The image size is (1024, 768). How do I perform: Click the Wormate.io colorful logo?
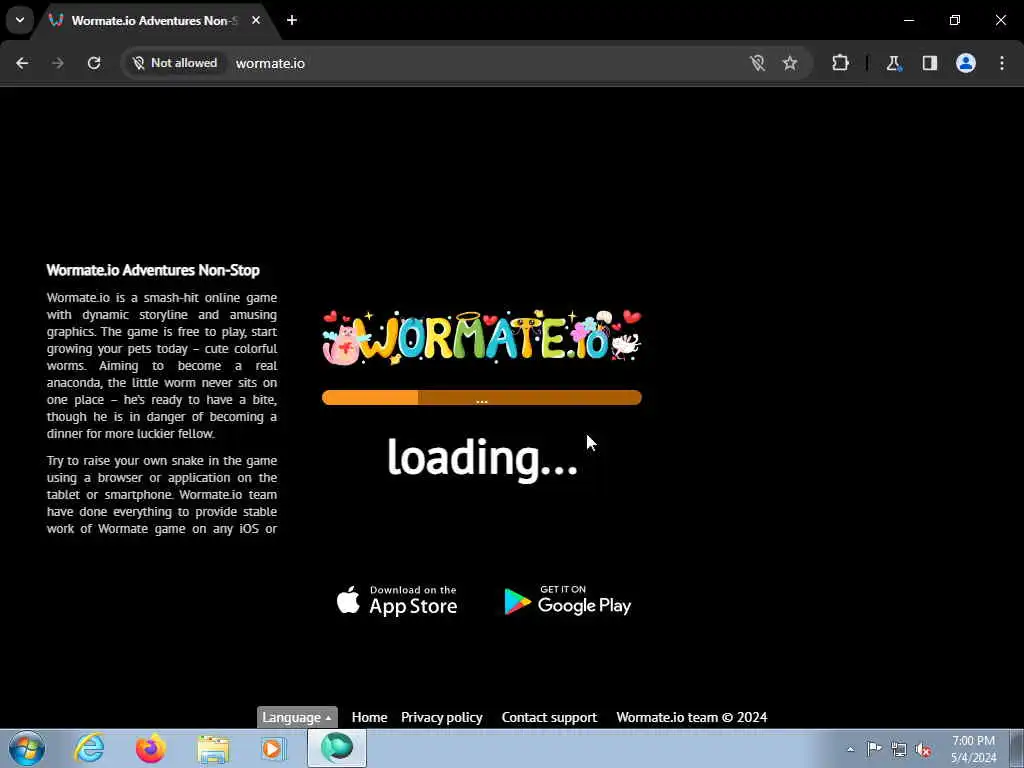482,337
